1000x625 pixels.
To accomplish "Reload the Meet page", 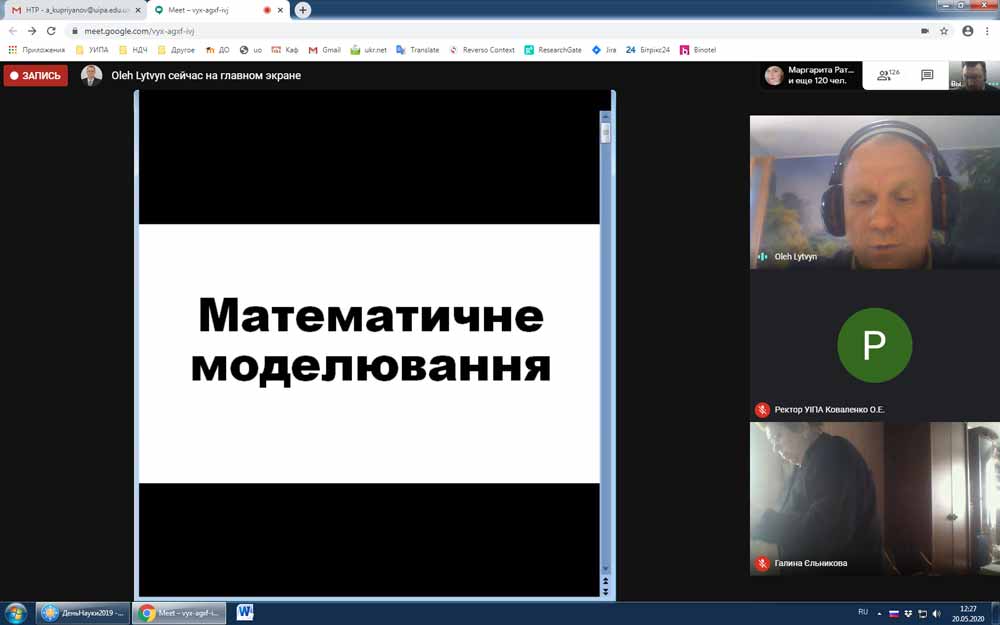I will pos(51,31).
